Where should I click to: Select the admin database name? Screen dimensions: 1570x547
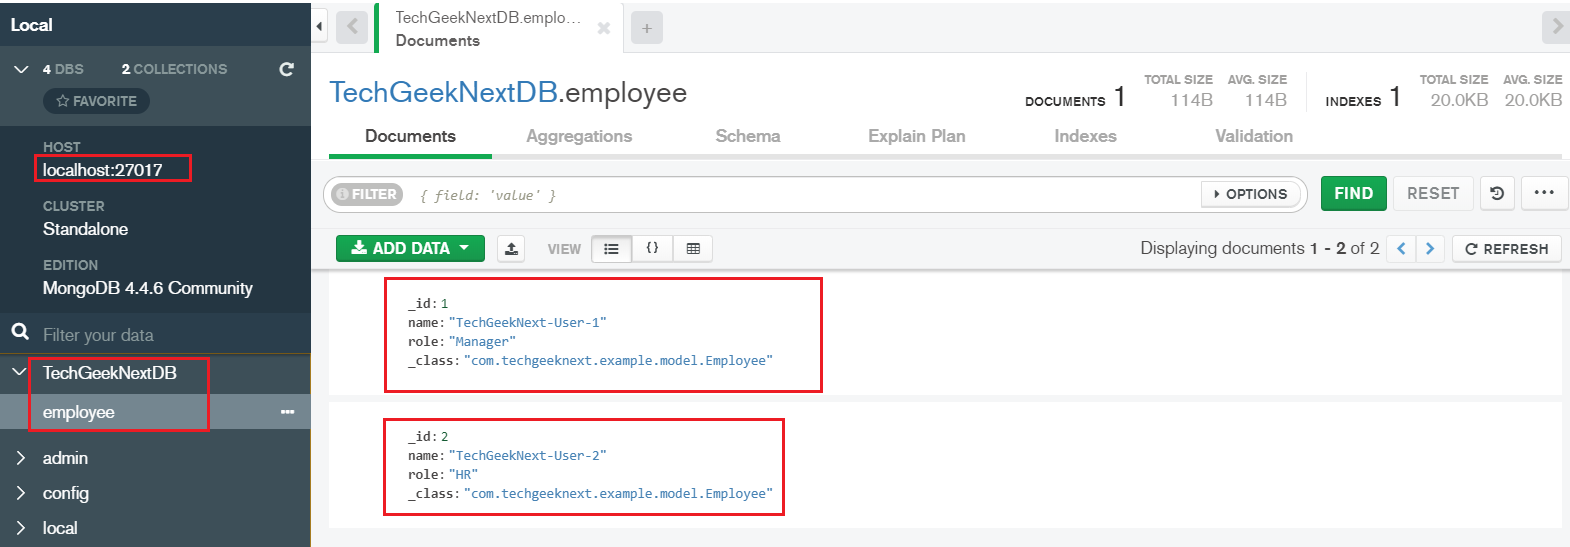click(65, 458)
